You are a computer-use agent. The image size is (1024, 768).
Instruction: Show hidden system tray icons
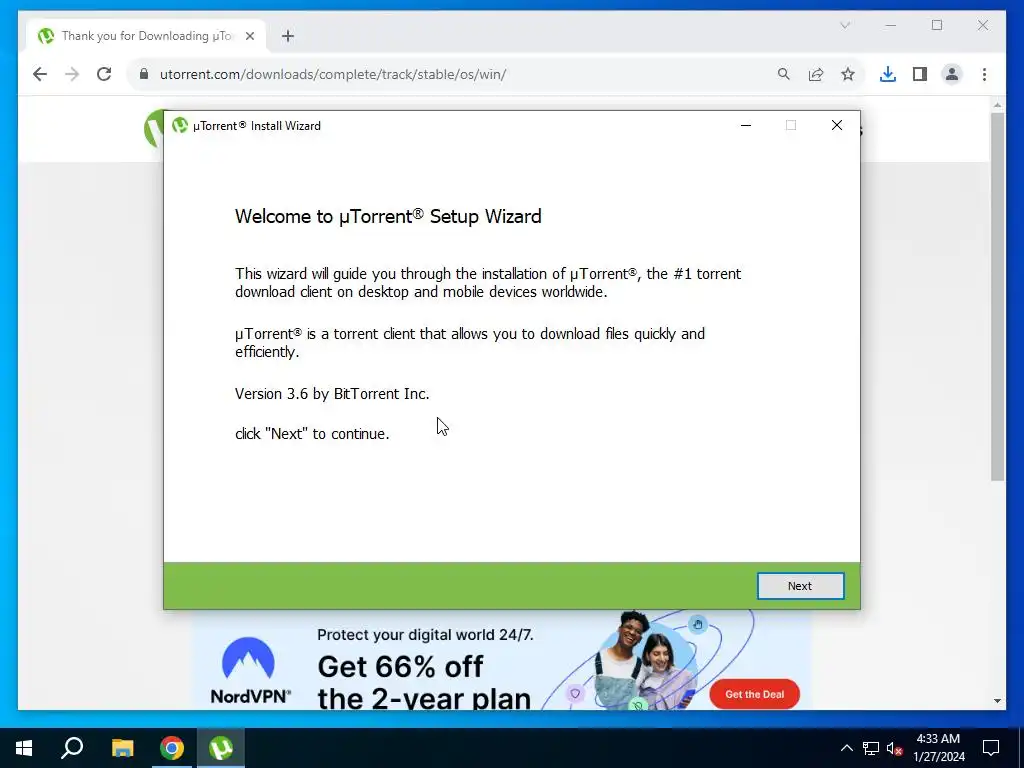(846, 748)
